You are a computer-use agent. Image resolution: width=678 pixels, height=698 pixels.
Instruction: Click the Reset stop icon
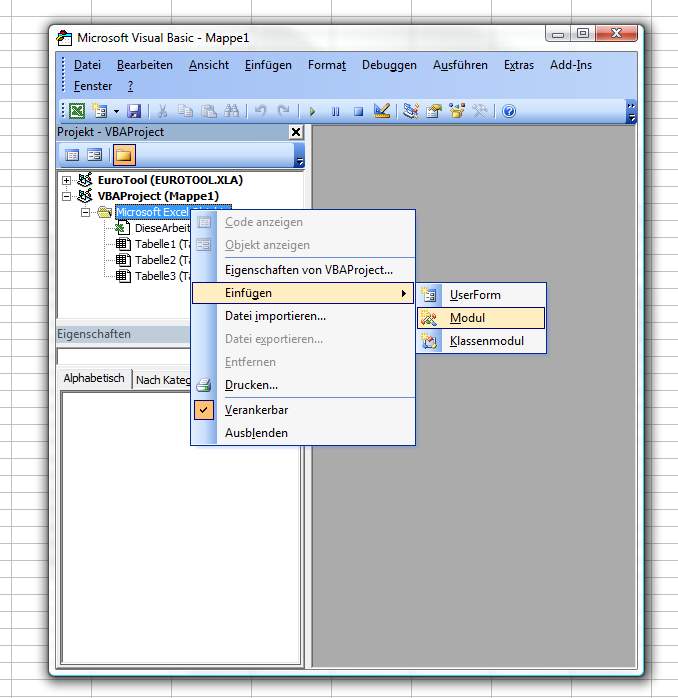(358, 111)
